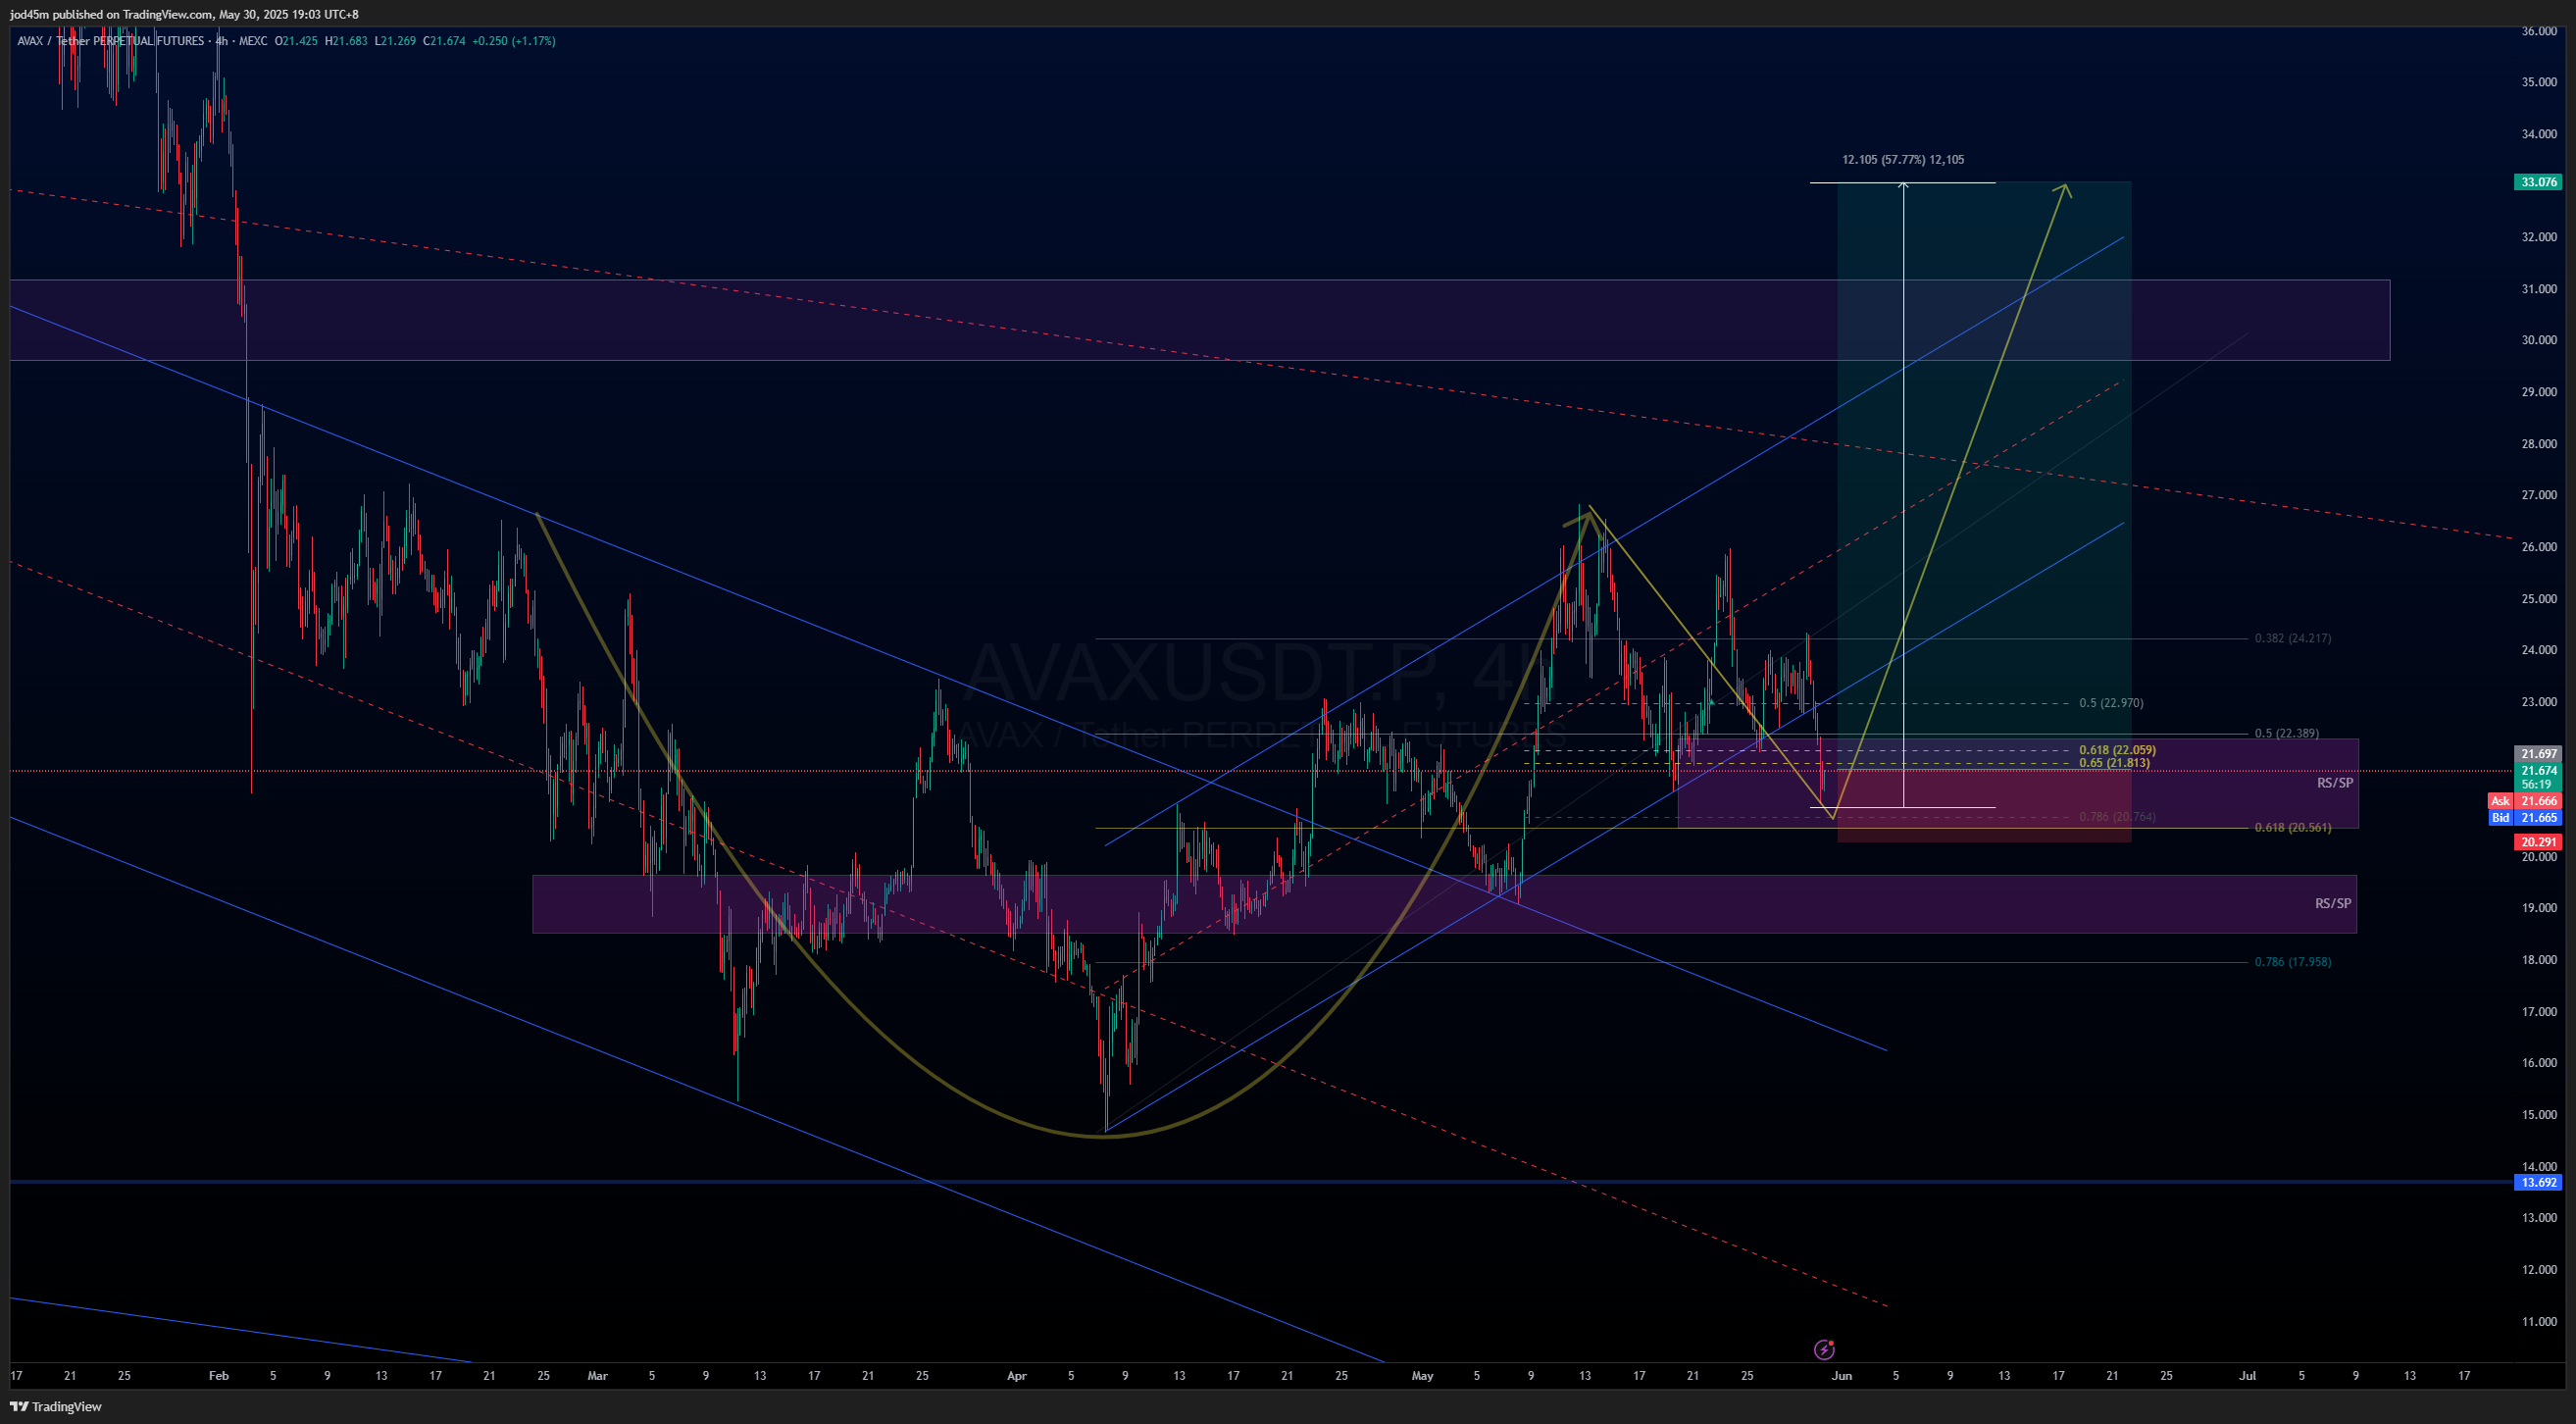Click the 56:19 candle countdown timer
Screen dimensions: 2576x1424
(2539, 784)
